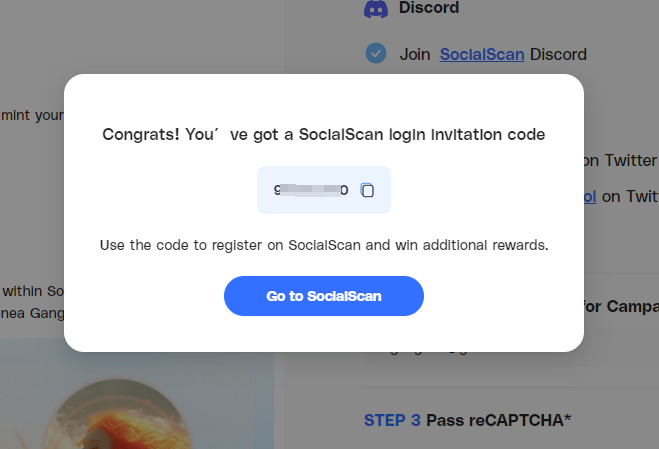Click the "on Twitter" text behind the dialog
This screenshot has height=449, width=659.
coord(620,160)
